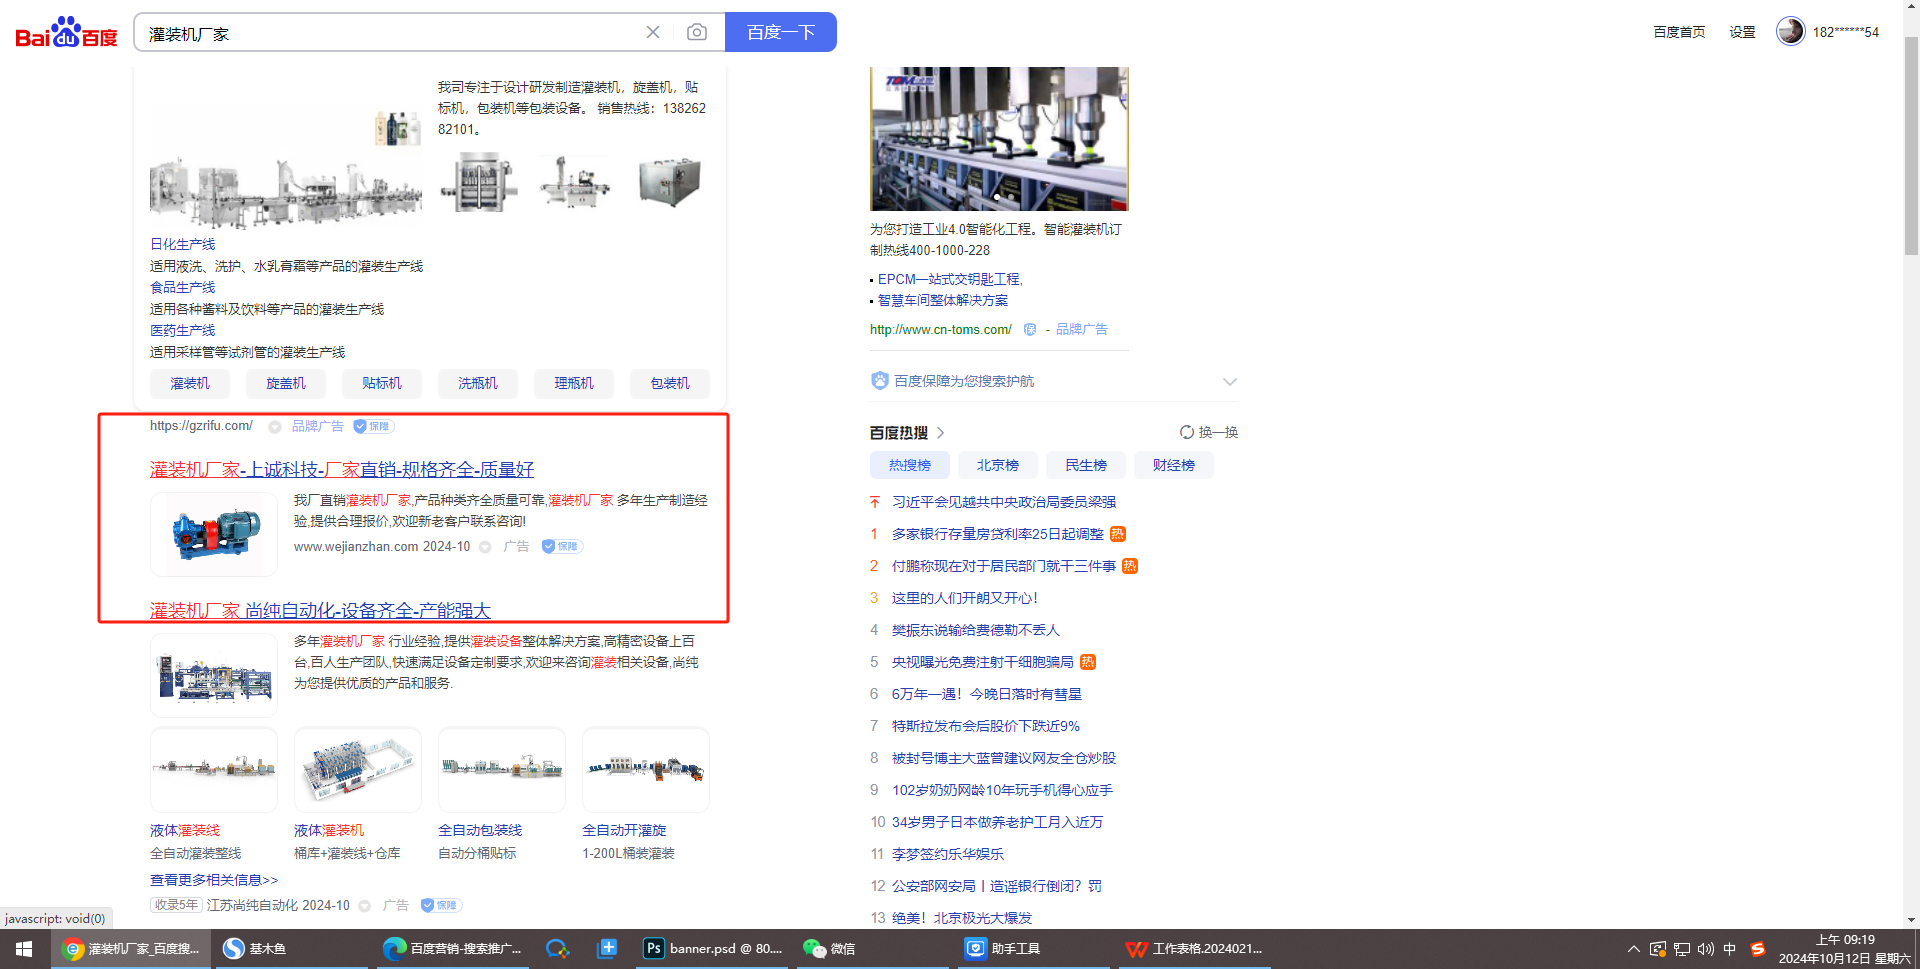
Task: Open the http://www.cn-toms.com/ URL link
Action: click(x=941, y=329)
